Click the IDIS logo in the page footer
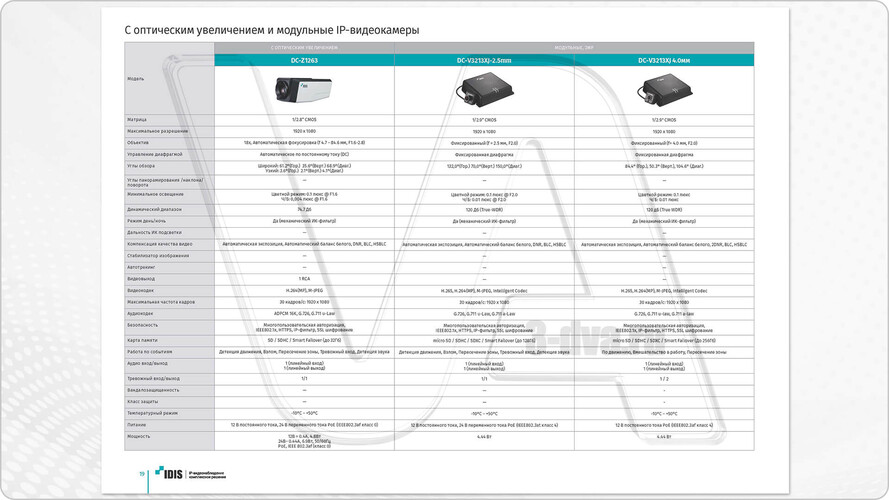The image size is (889, 500). click(x=169, y=473)
